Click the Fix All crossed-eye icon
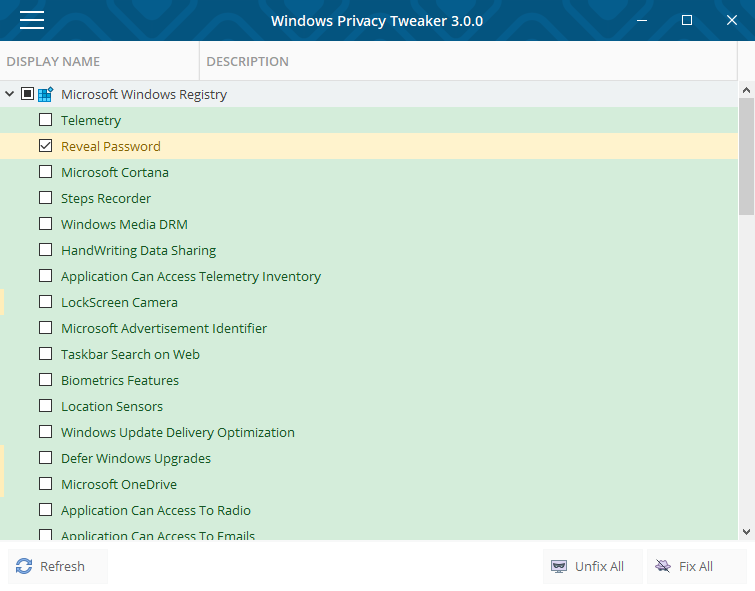 tap(663, 566)
